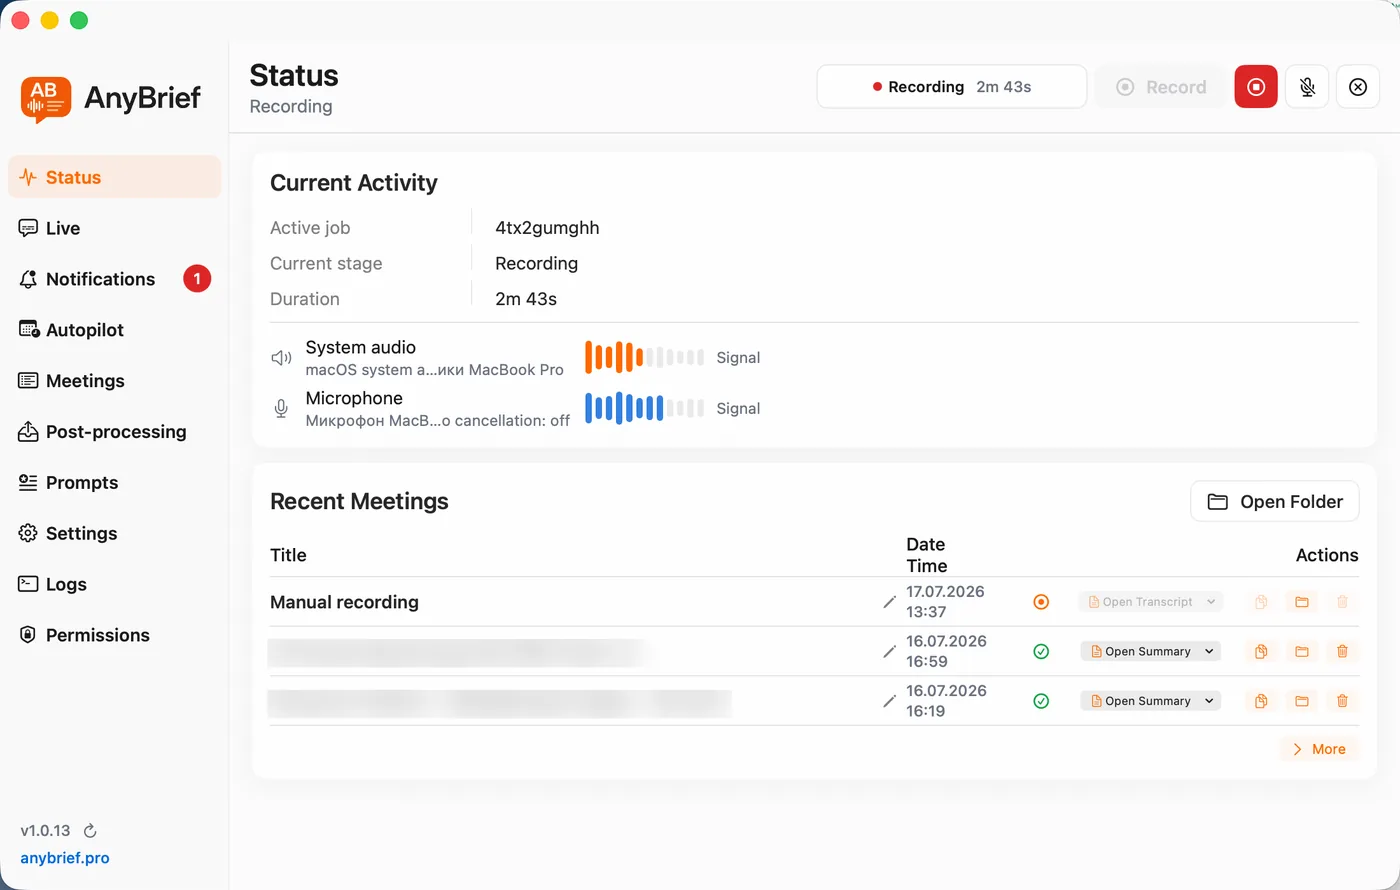Click the active job ID 4tx2gumghh
Image resolution: width=1400 pixels, height=890 pixels.
pos(547,228)
